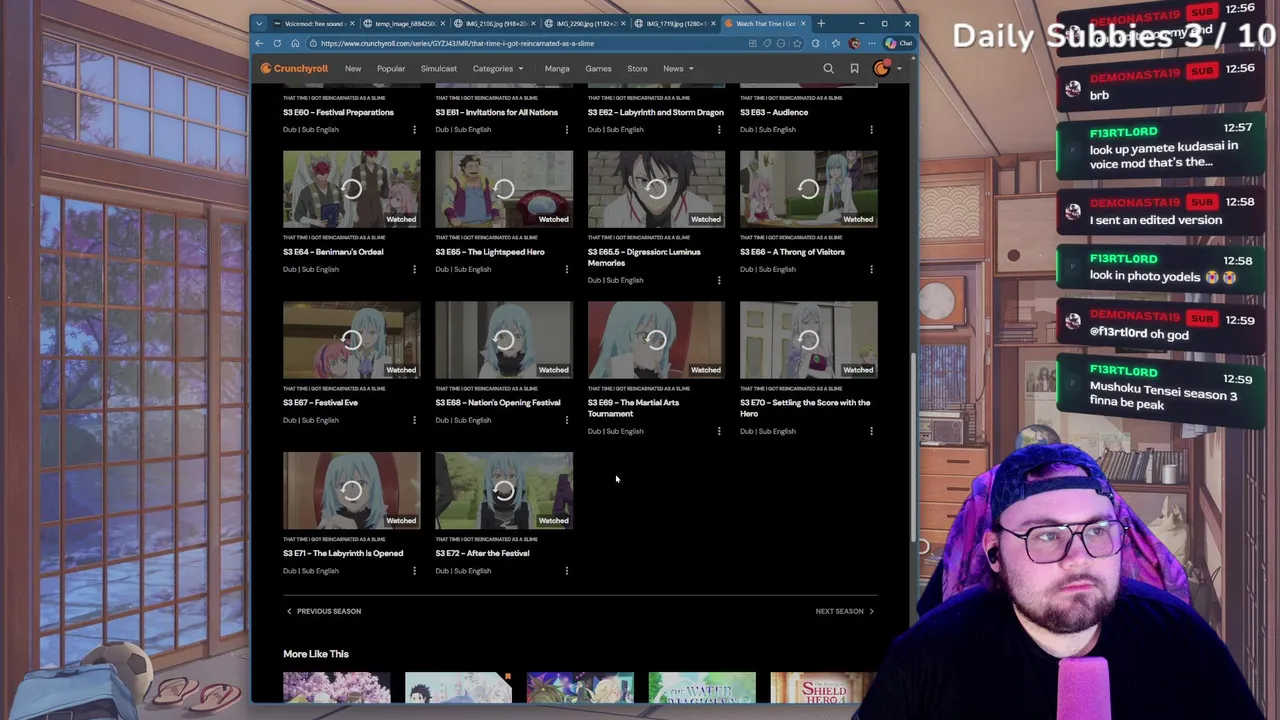Expand the Categories dropdown
The height and width of the screenshot is (720, 1280).
(498, 69)
